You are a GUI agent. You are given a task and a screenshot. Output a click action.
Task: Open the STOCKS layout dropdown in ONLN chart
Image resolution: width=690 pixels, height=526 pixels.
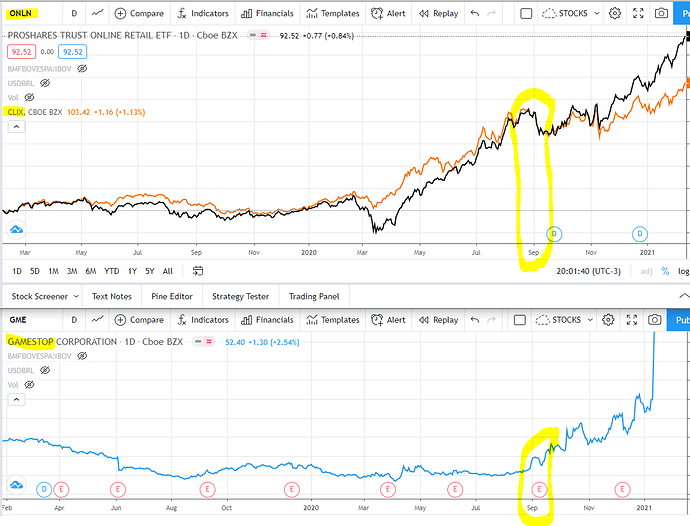[570, 13]
